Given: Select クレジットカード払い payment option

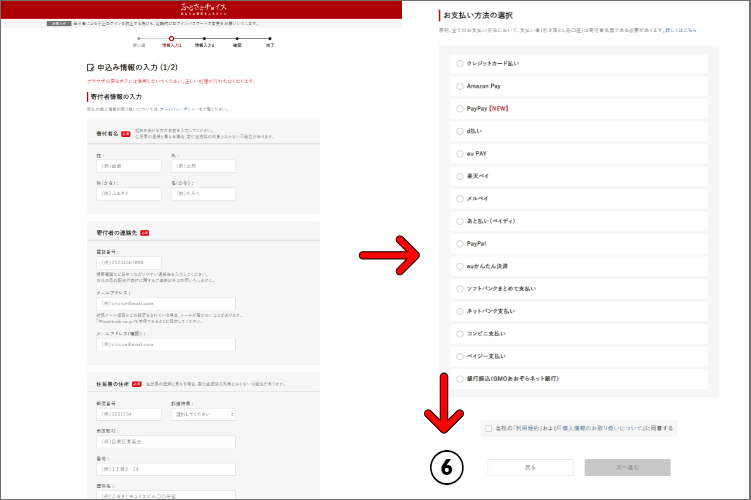Looking at the screenshot, I should 460,63.
